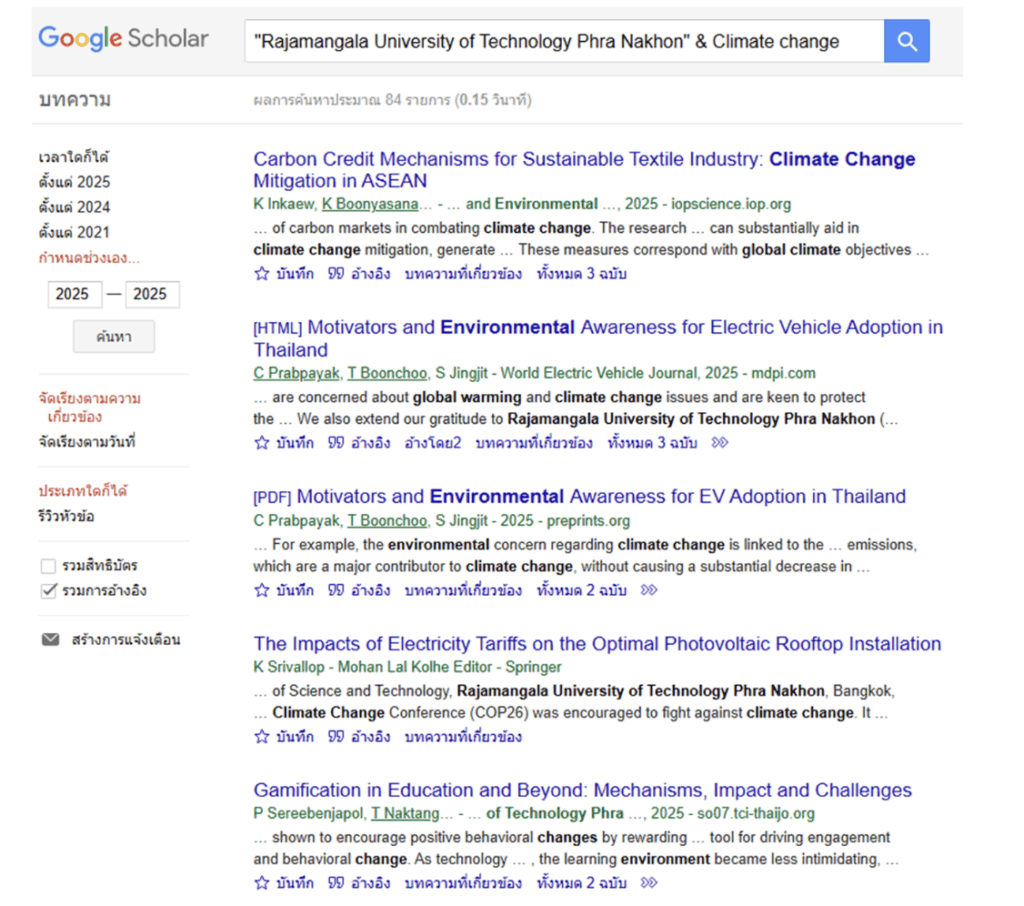Select จัดเรียงตามวันที่ sort by date
This screenshot has width=1024, height=906.
tap(86, 441)
